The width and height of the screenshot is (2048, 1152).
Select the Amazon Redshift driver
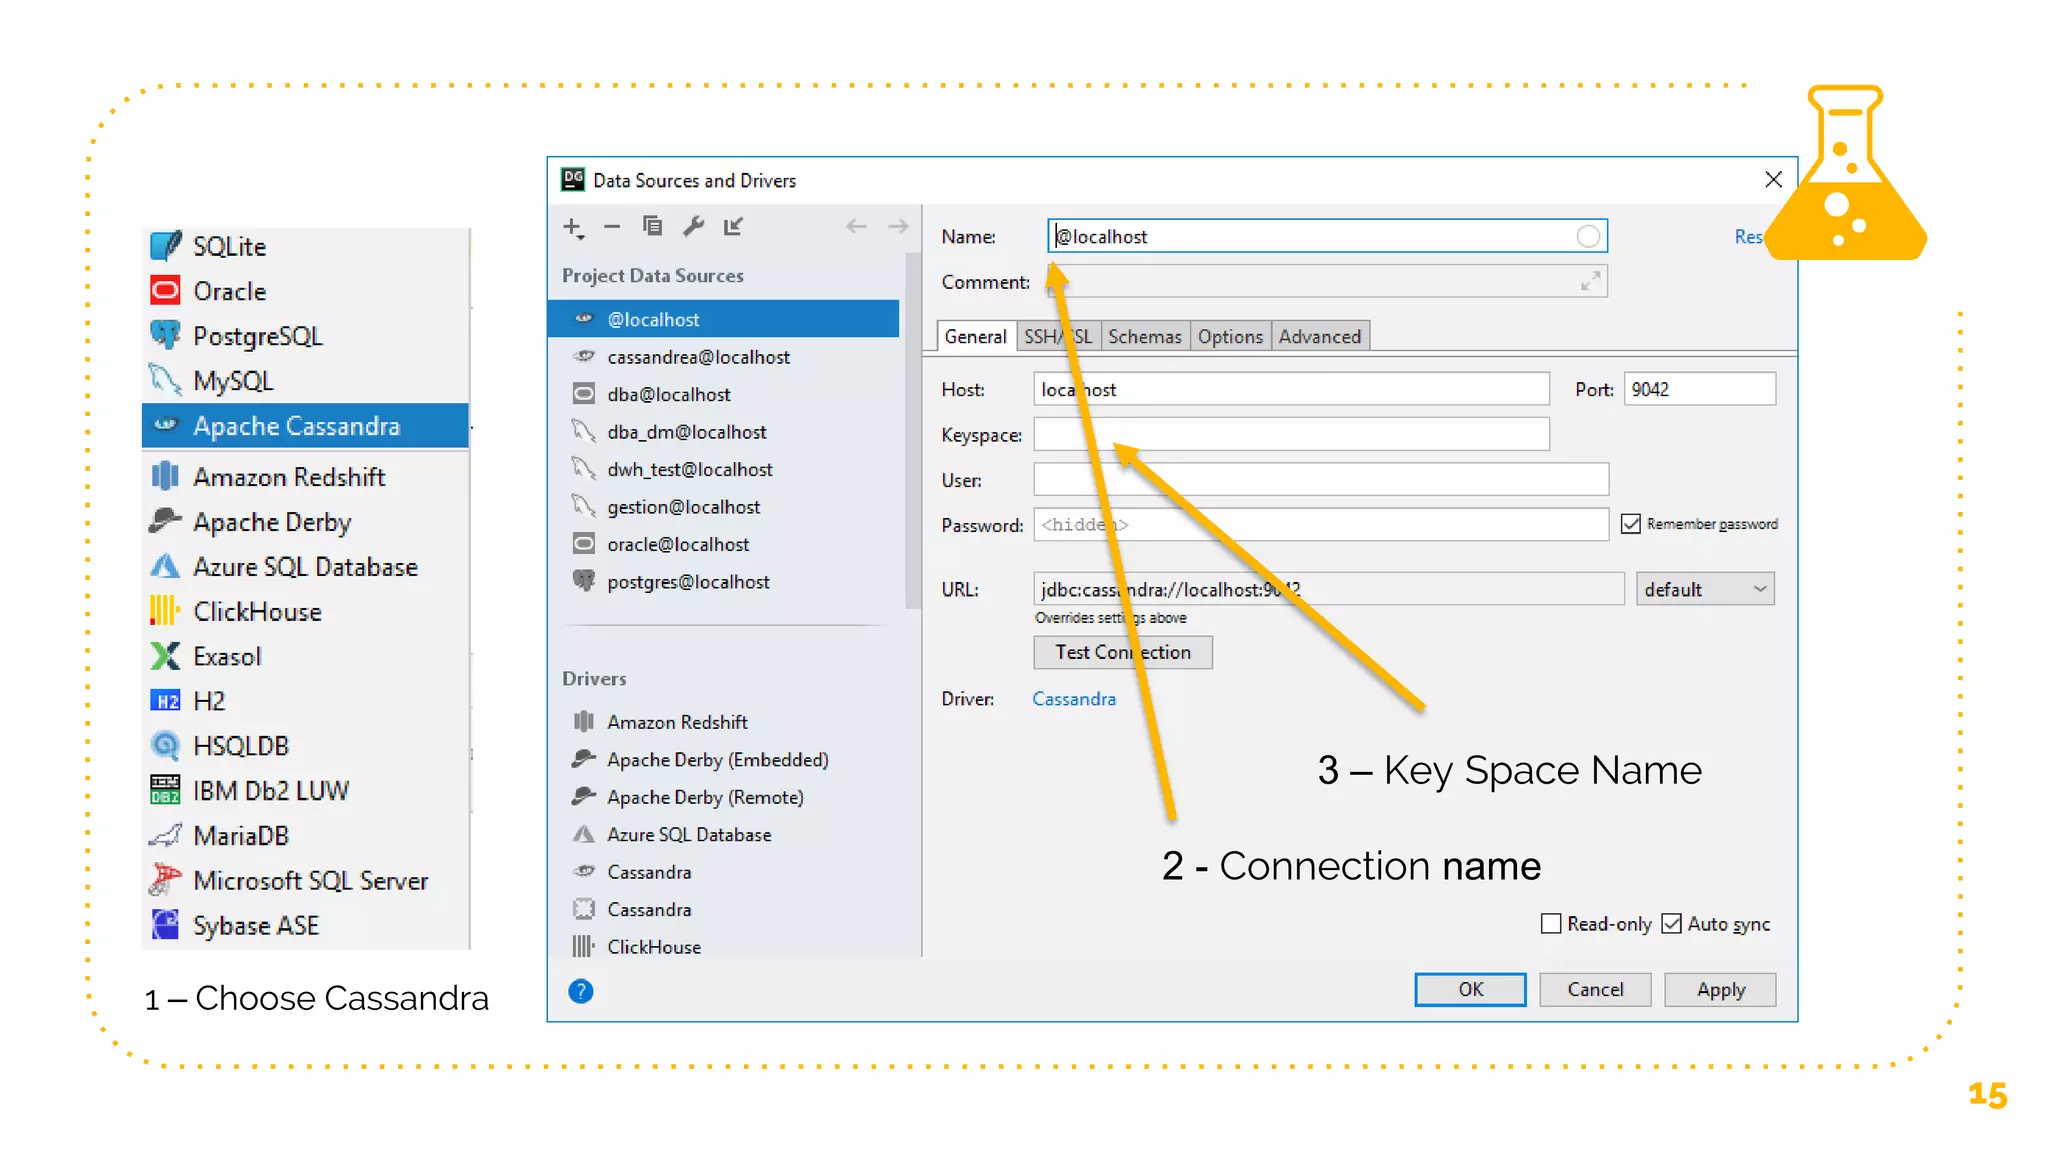724,722
